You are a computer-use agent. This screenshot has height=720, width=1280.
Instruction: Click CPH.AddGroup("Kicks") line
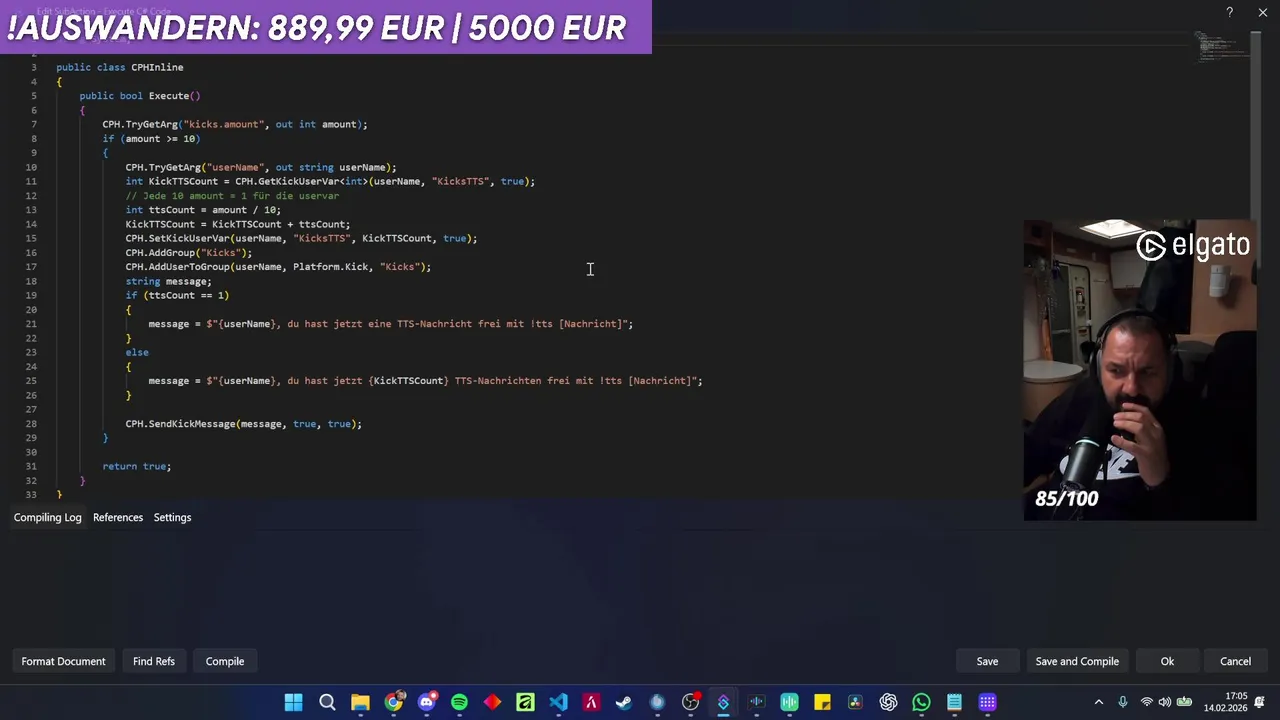click(x=189, y=253)
